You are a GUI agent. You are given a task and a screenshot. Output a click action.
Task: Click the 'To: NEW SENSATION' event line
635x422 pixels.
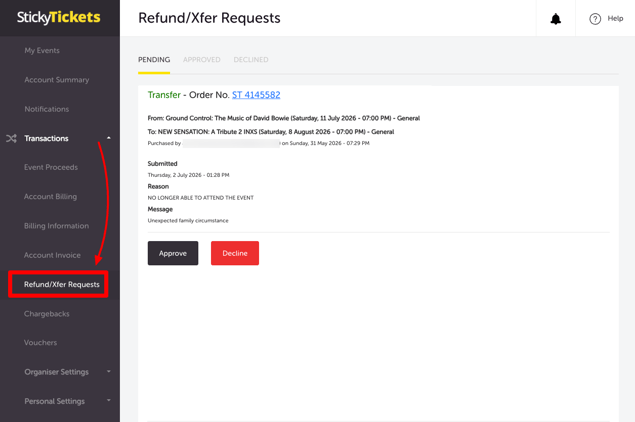[x=271, y=132]
